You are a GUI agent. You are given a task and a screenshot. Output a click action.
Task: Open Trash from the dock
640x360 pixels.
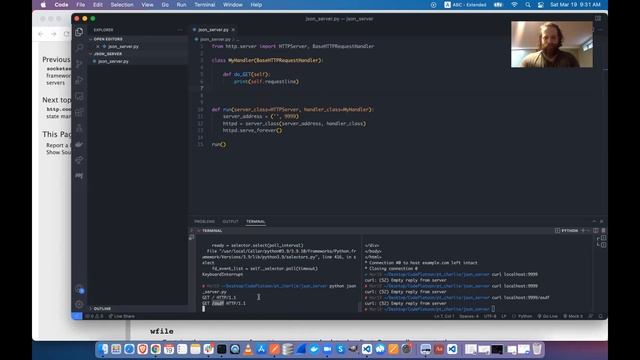[x=537, y=349]
